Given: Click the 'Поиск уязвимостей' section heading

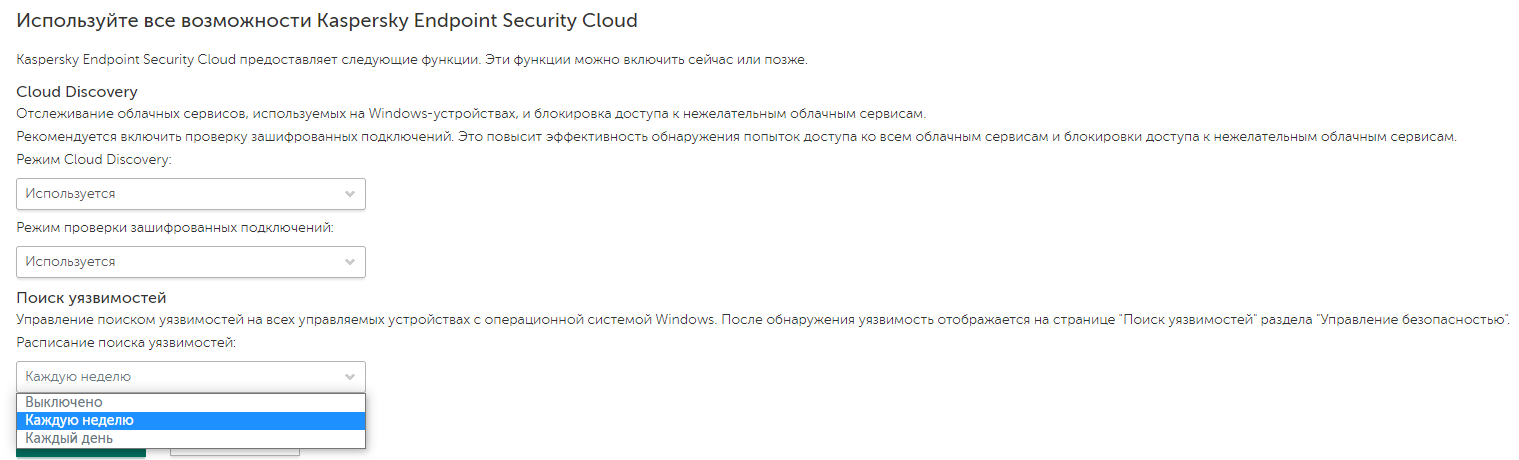Looking at the screenshot, I should click(x=91, y=298).
